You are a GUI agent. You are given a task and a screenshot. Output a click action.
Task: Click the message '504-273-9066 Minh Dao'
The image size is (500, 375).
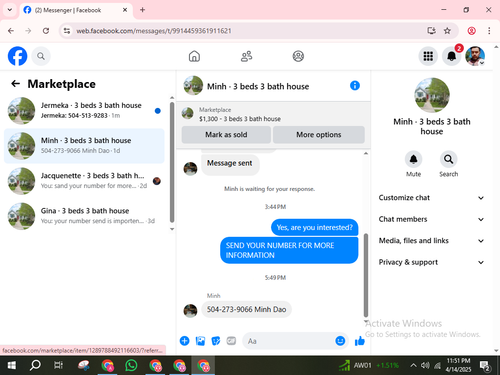[246, 309]
